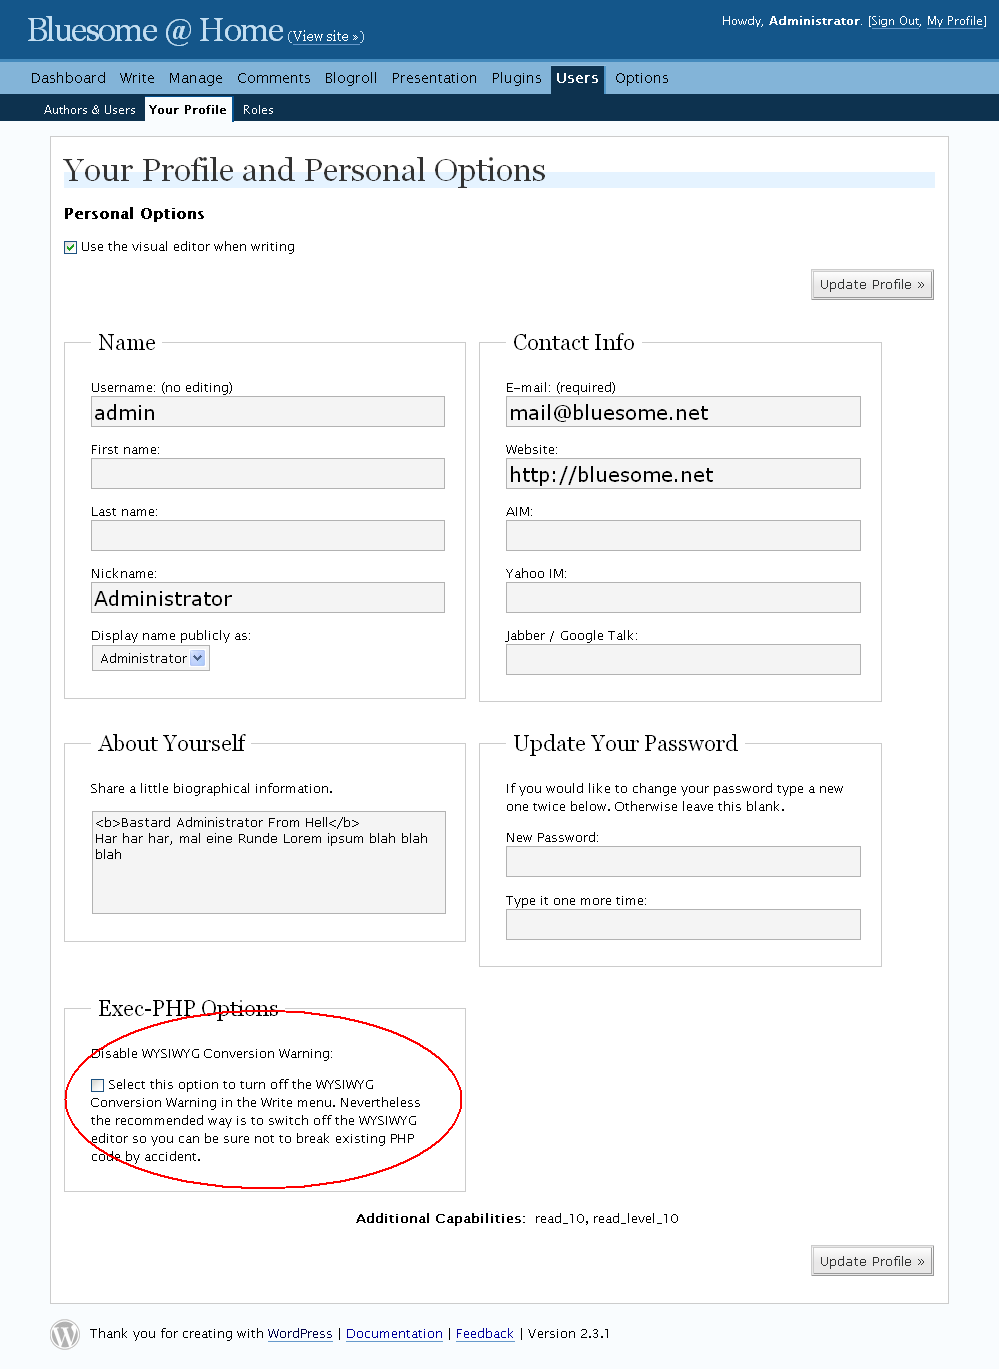The height and width of the screenshot is (1369, 999).
Task: Open the Plugins menu
Action: [516, 78]
